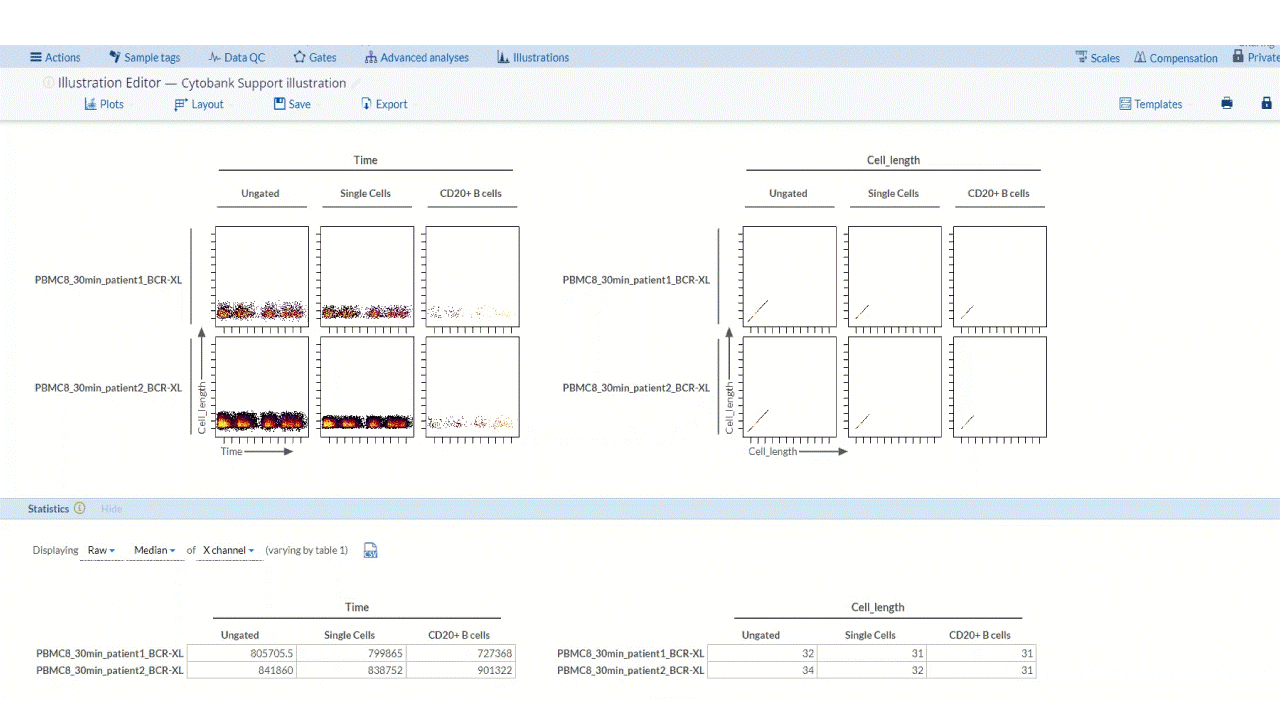Open the Private sharing lock setting
This screenshot has width=1280, height=720.
1257,57
